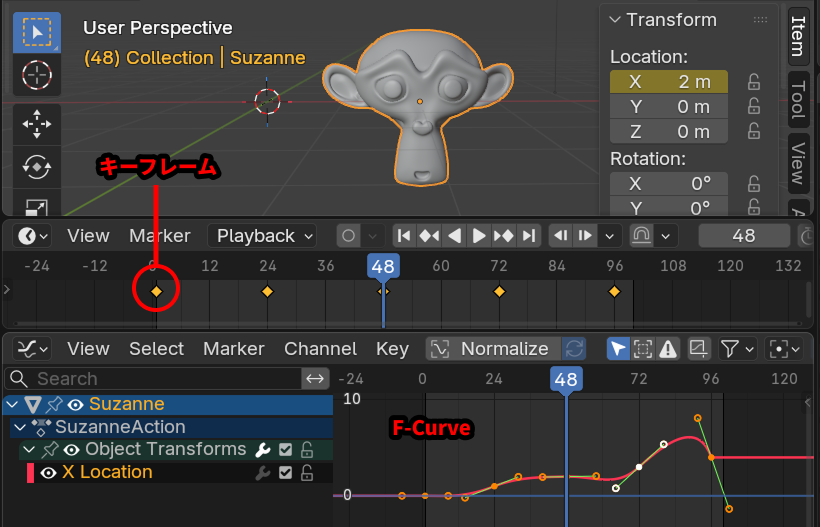Collapse the SuzanneAction channel group

20,427
